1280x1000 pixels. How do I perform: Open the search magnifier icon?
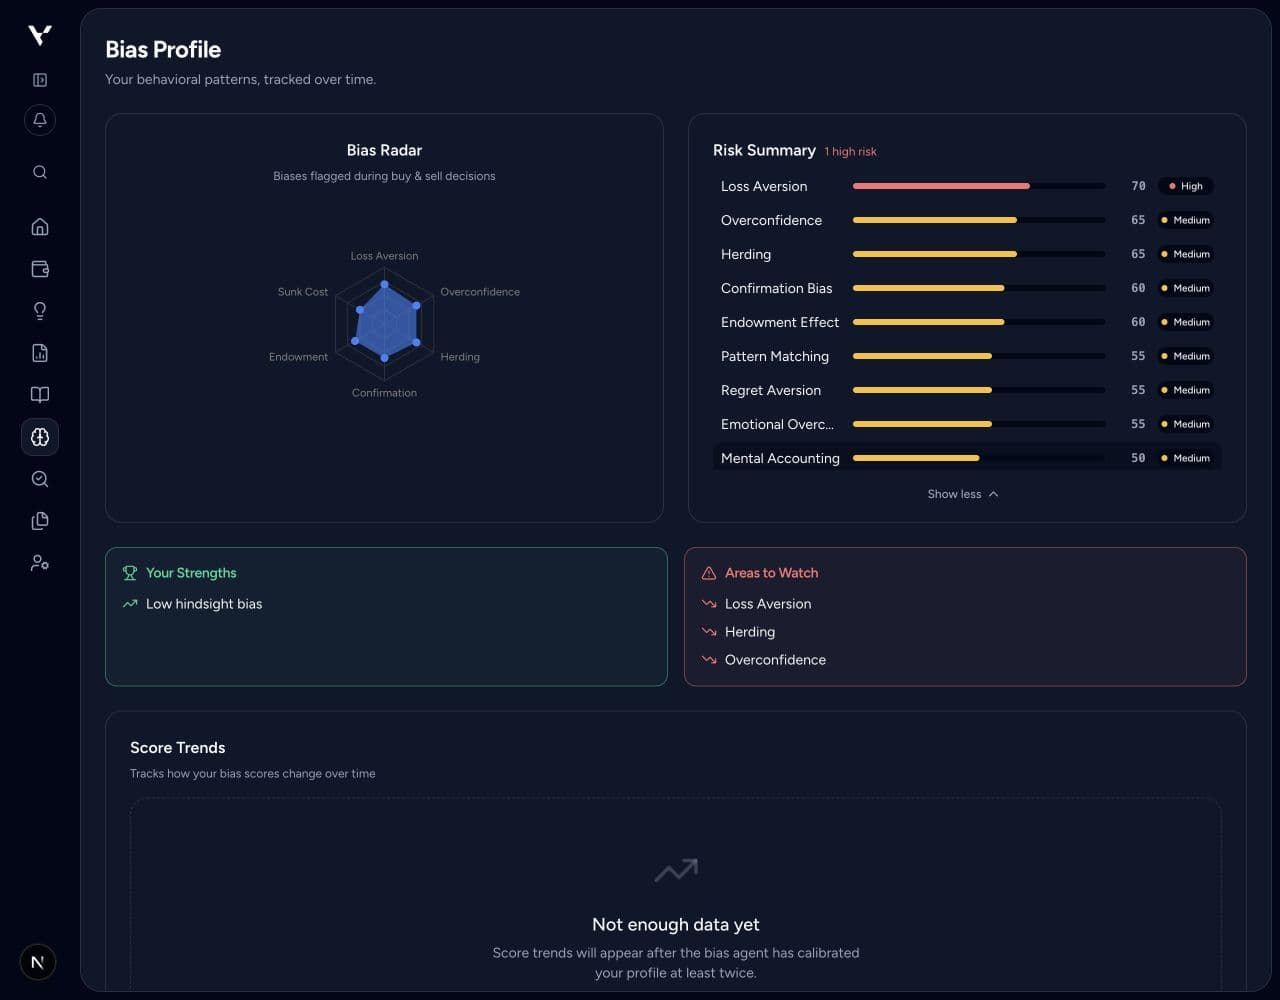point(40,172)
